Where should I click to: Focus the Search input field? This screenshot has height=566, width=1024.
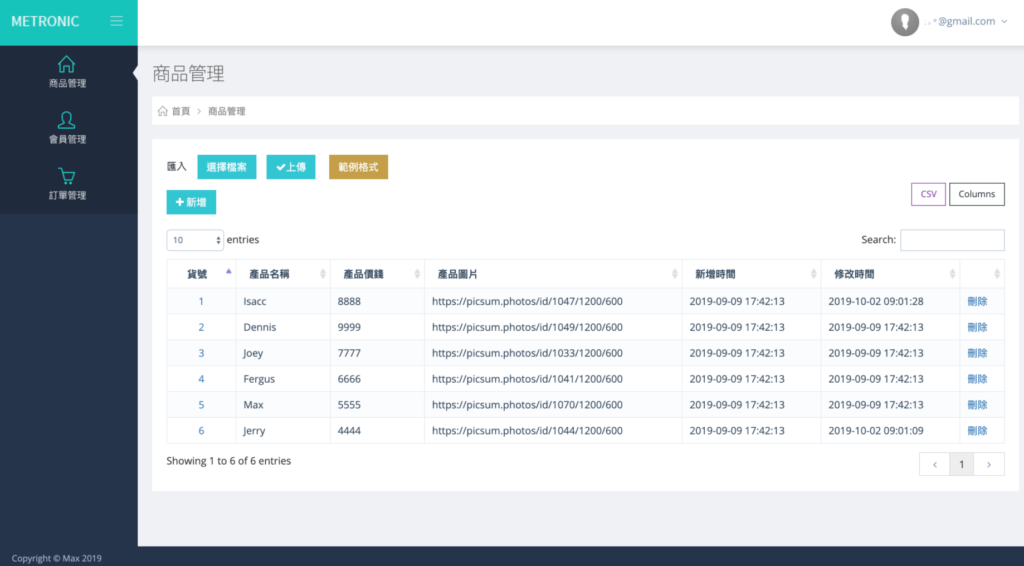(x=952, y=240)
